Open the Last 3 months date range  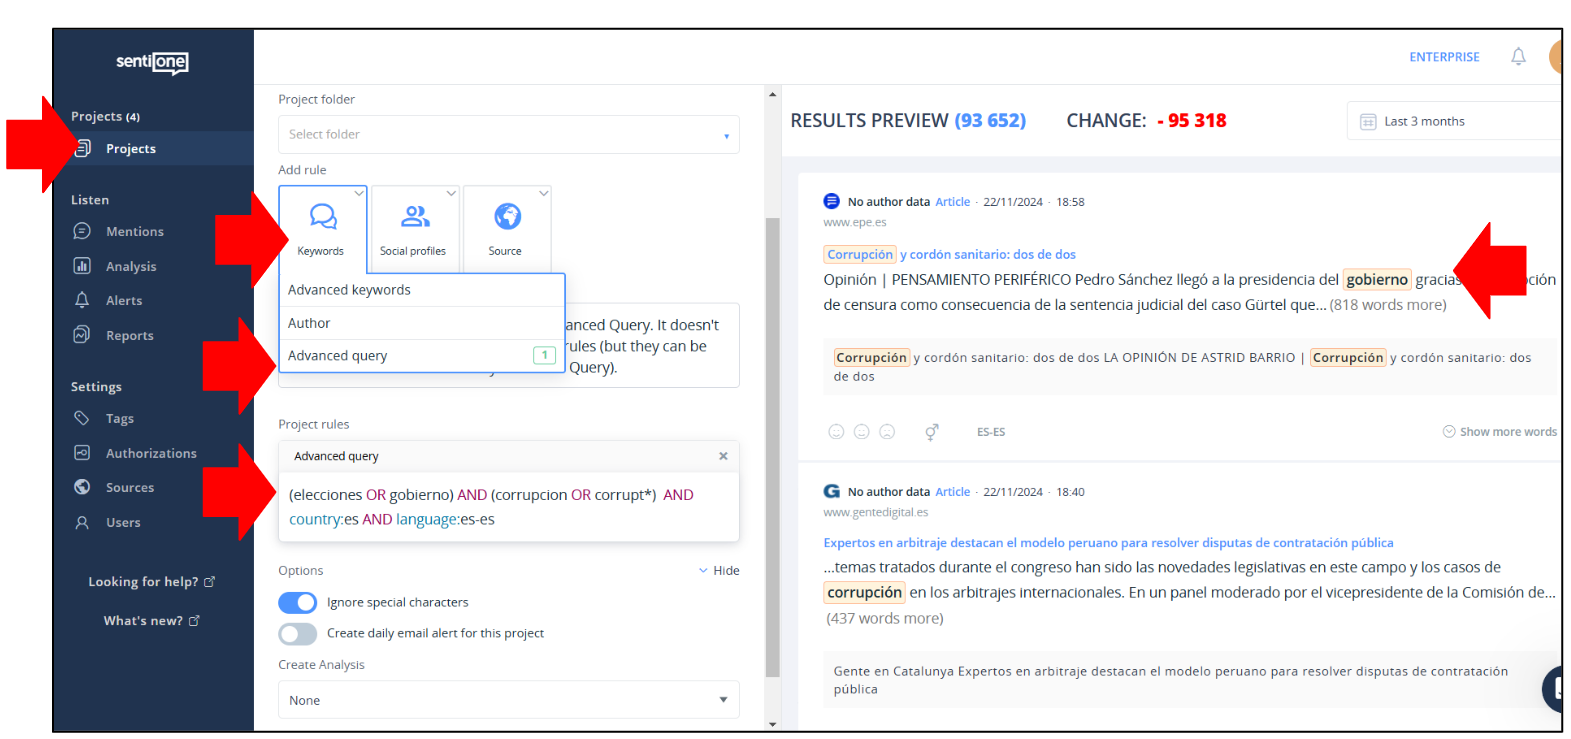(x=1453, y=122)
